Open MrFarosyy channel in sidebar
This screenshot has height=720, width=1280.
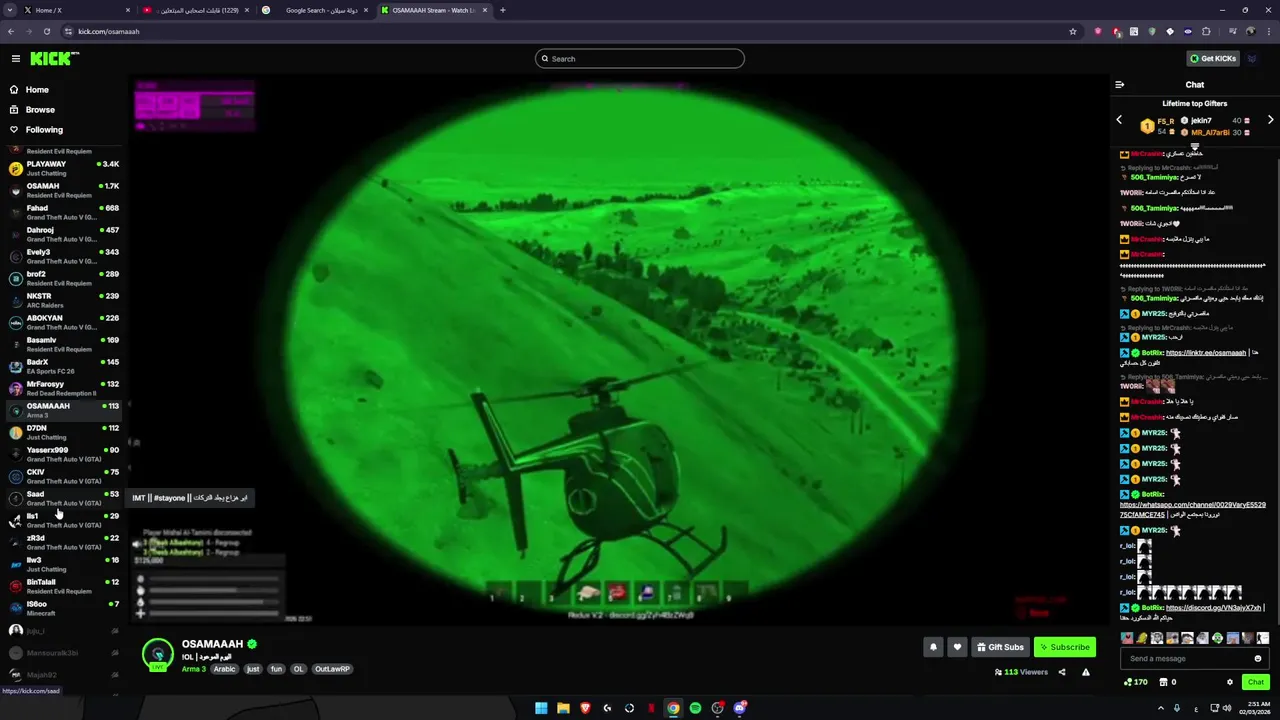point(64,388)
